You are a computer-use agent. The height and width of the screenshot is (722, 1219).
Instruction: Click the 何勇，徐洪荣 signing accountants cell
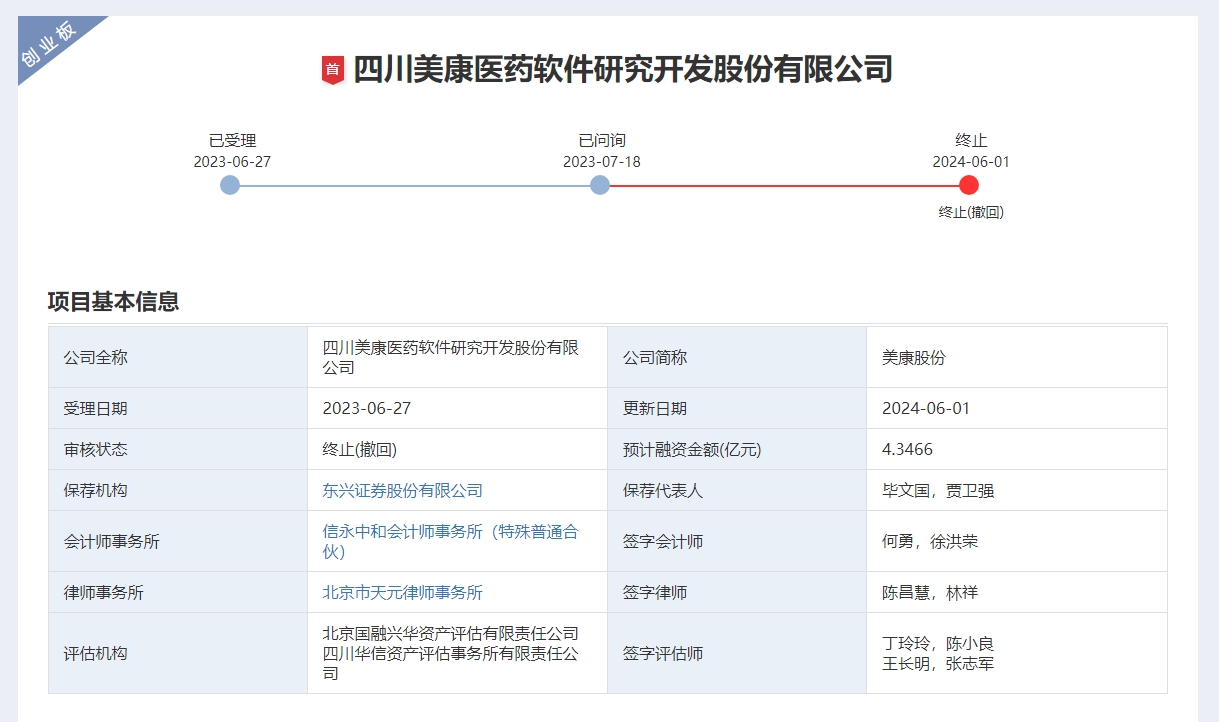(930, 542)
